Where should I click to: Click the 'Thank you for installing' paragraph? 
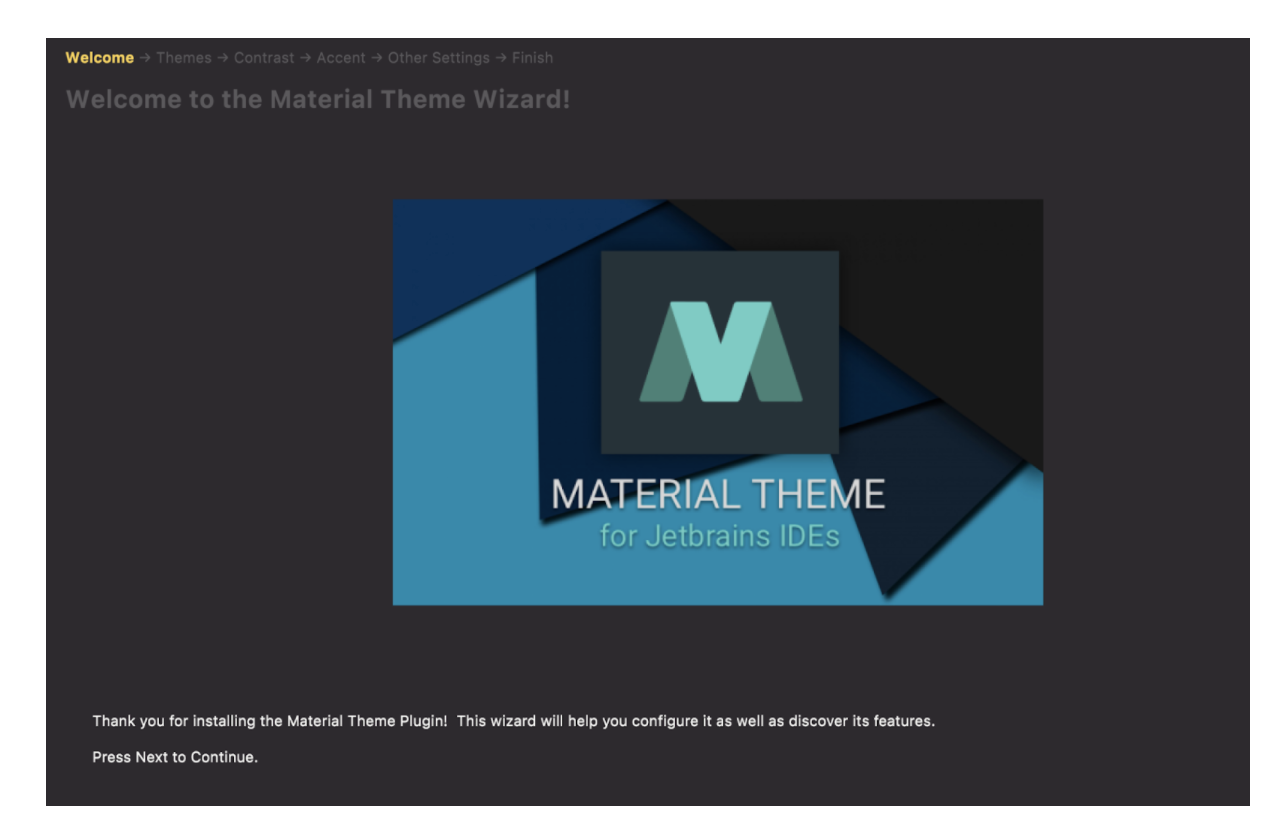tap(513, 721)
